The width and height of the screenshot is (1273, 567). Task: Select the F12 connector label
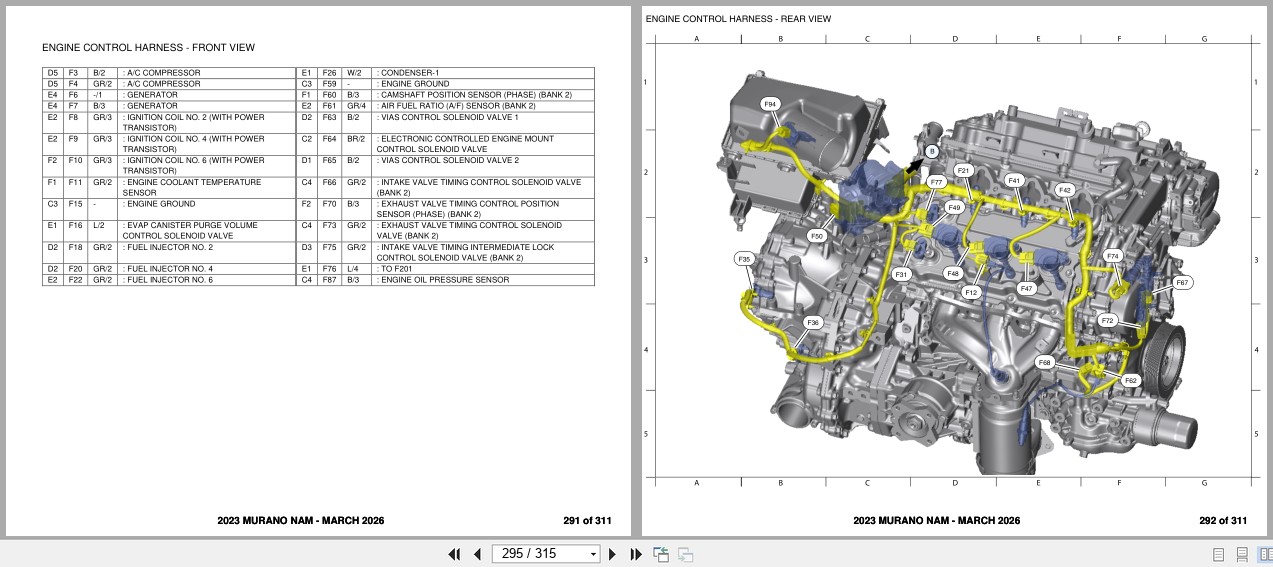971,293
